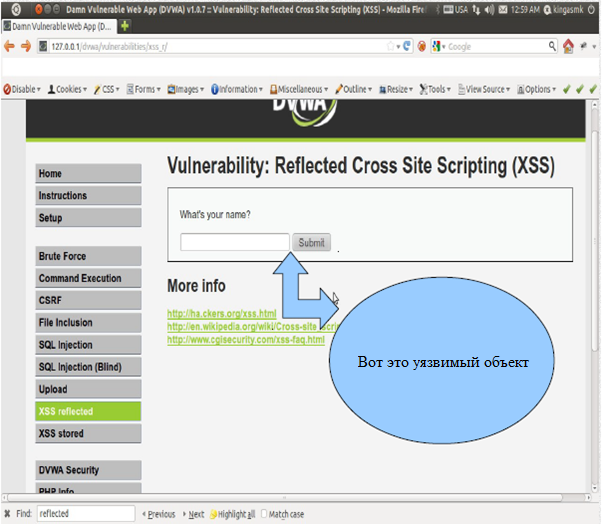Viewport: 602px width, 524px height.
Task: Click the browser forward arrow
Action: pos(24,46)
